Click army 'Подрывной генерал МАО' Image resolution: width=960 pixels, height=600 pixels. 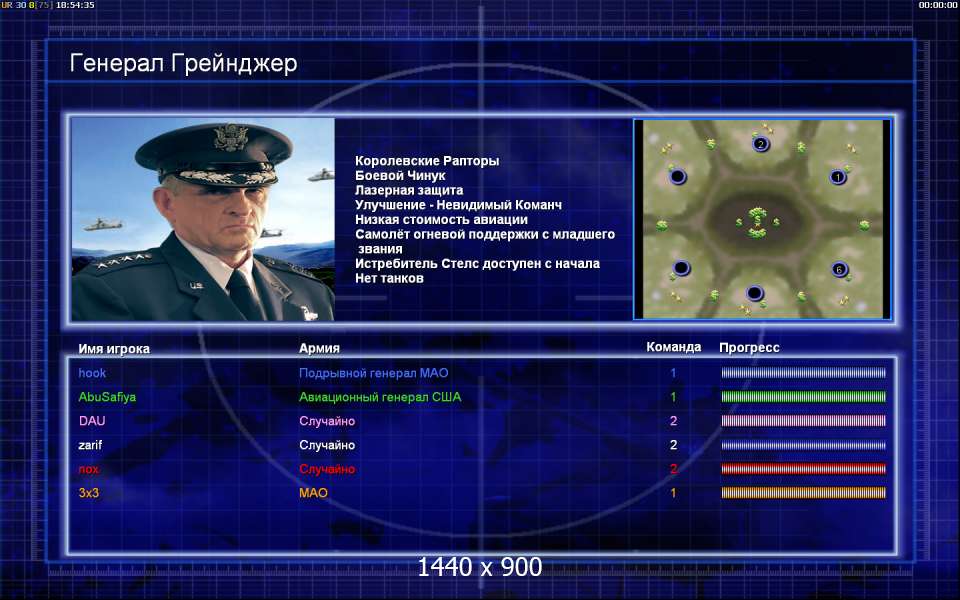click(x=373, y=373)
